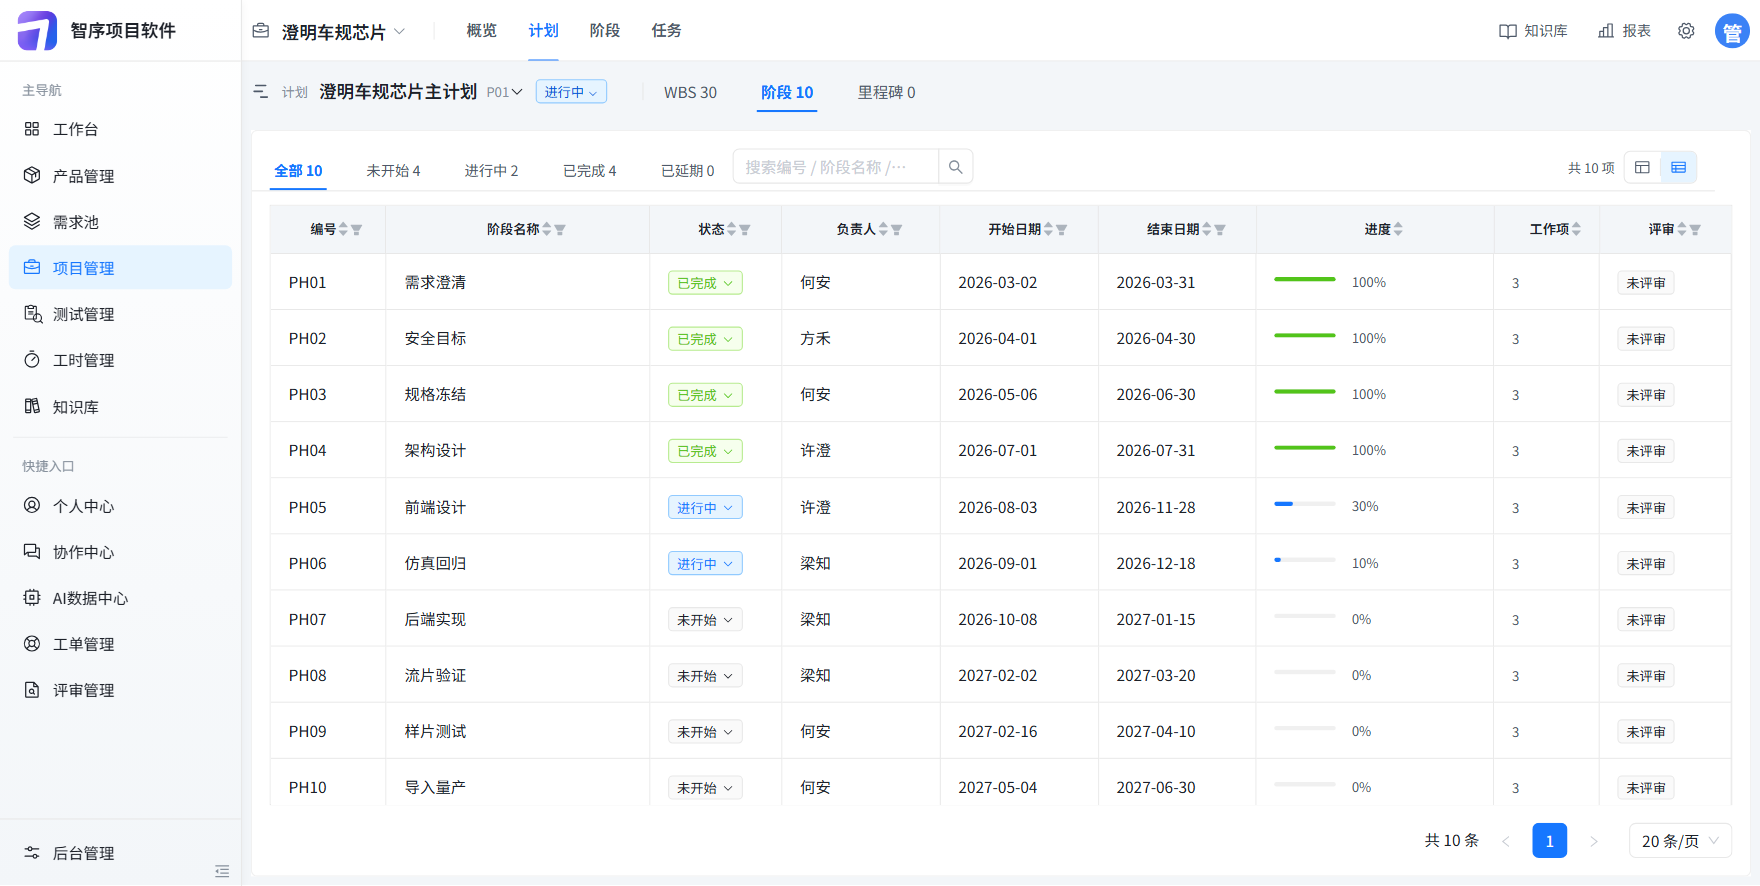1760x886 pixels.
Task: Filter by 已完成 4 tab
Action: [x=589, y=171]
